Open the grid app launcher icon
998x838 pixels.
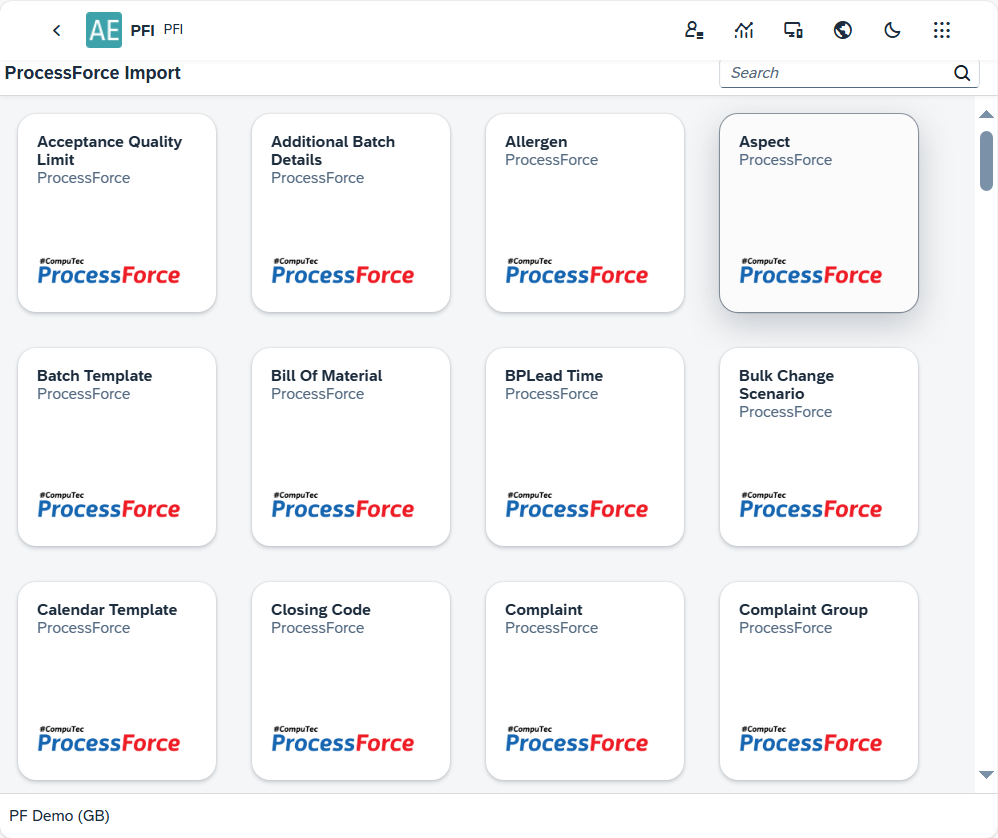click(942, 30)
